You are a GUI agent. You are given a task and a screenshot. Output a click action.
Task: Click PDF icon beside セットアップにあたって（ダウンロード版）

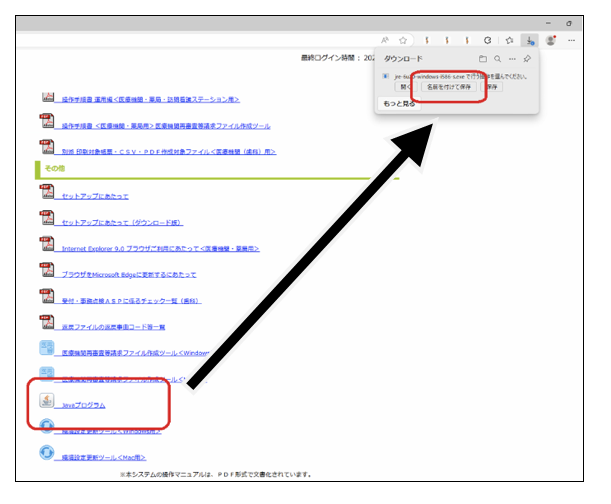point(47,218)
